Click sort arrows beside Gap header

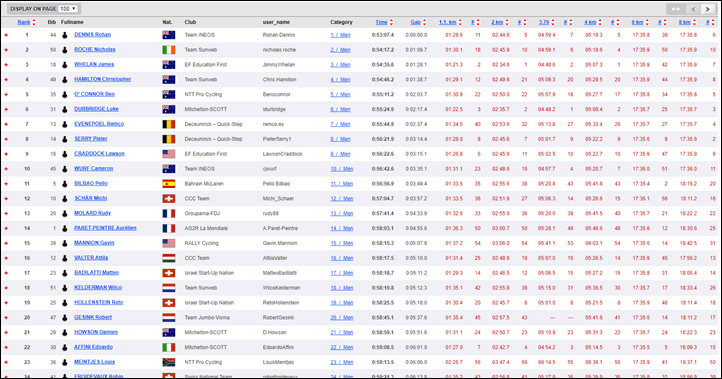click(425, 22)
